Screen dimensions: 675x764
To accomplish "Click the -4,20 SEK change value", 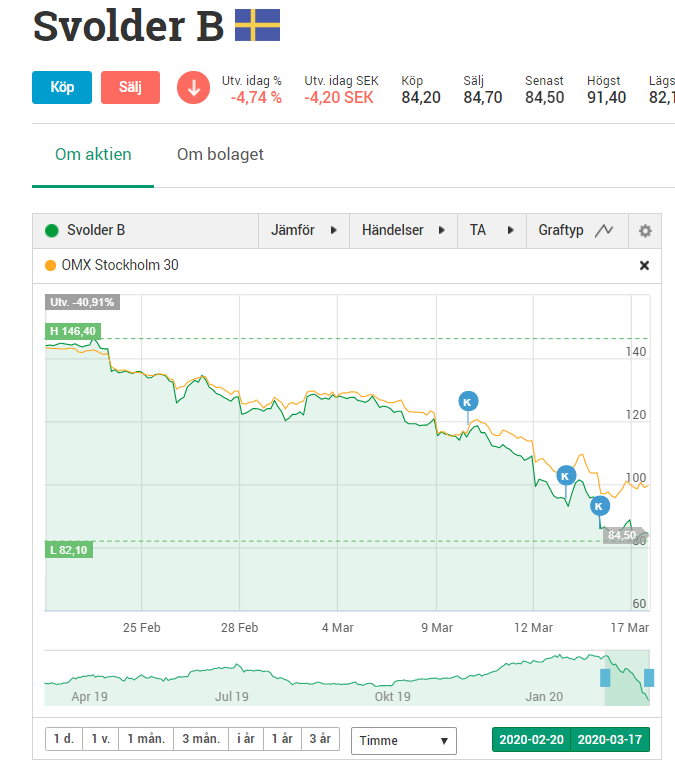I will click(339, 97).
